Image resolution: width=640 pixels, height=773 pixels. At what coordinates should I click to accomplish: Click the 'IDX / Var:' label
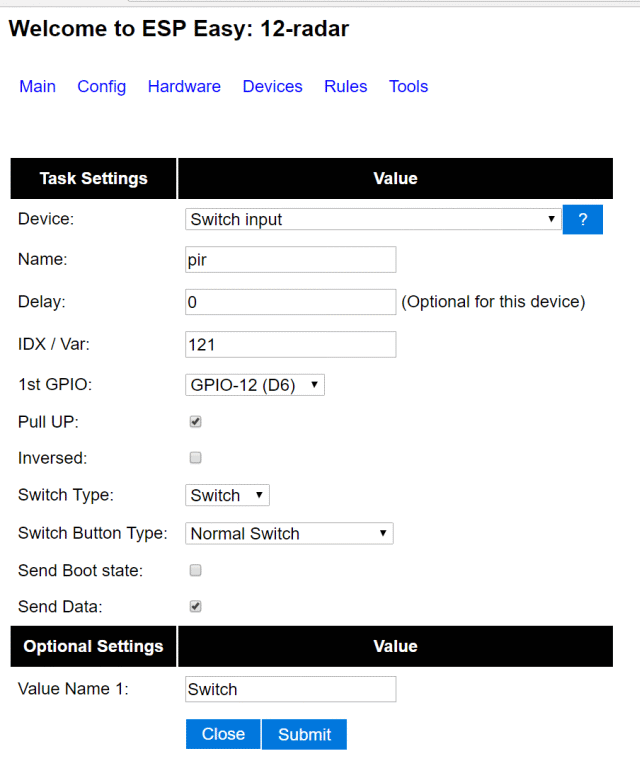point(54,344)
